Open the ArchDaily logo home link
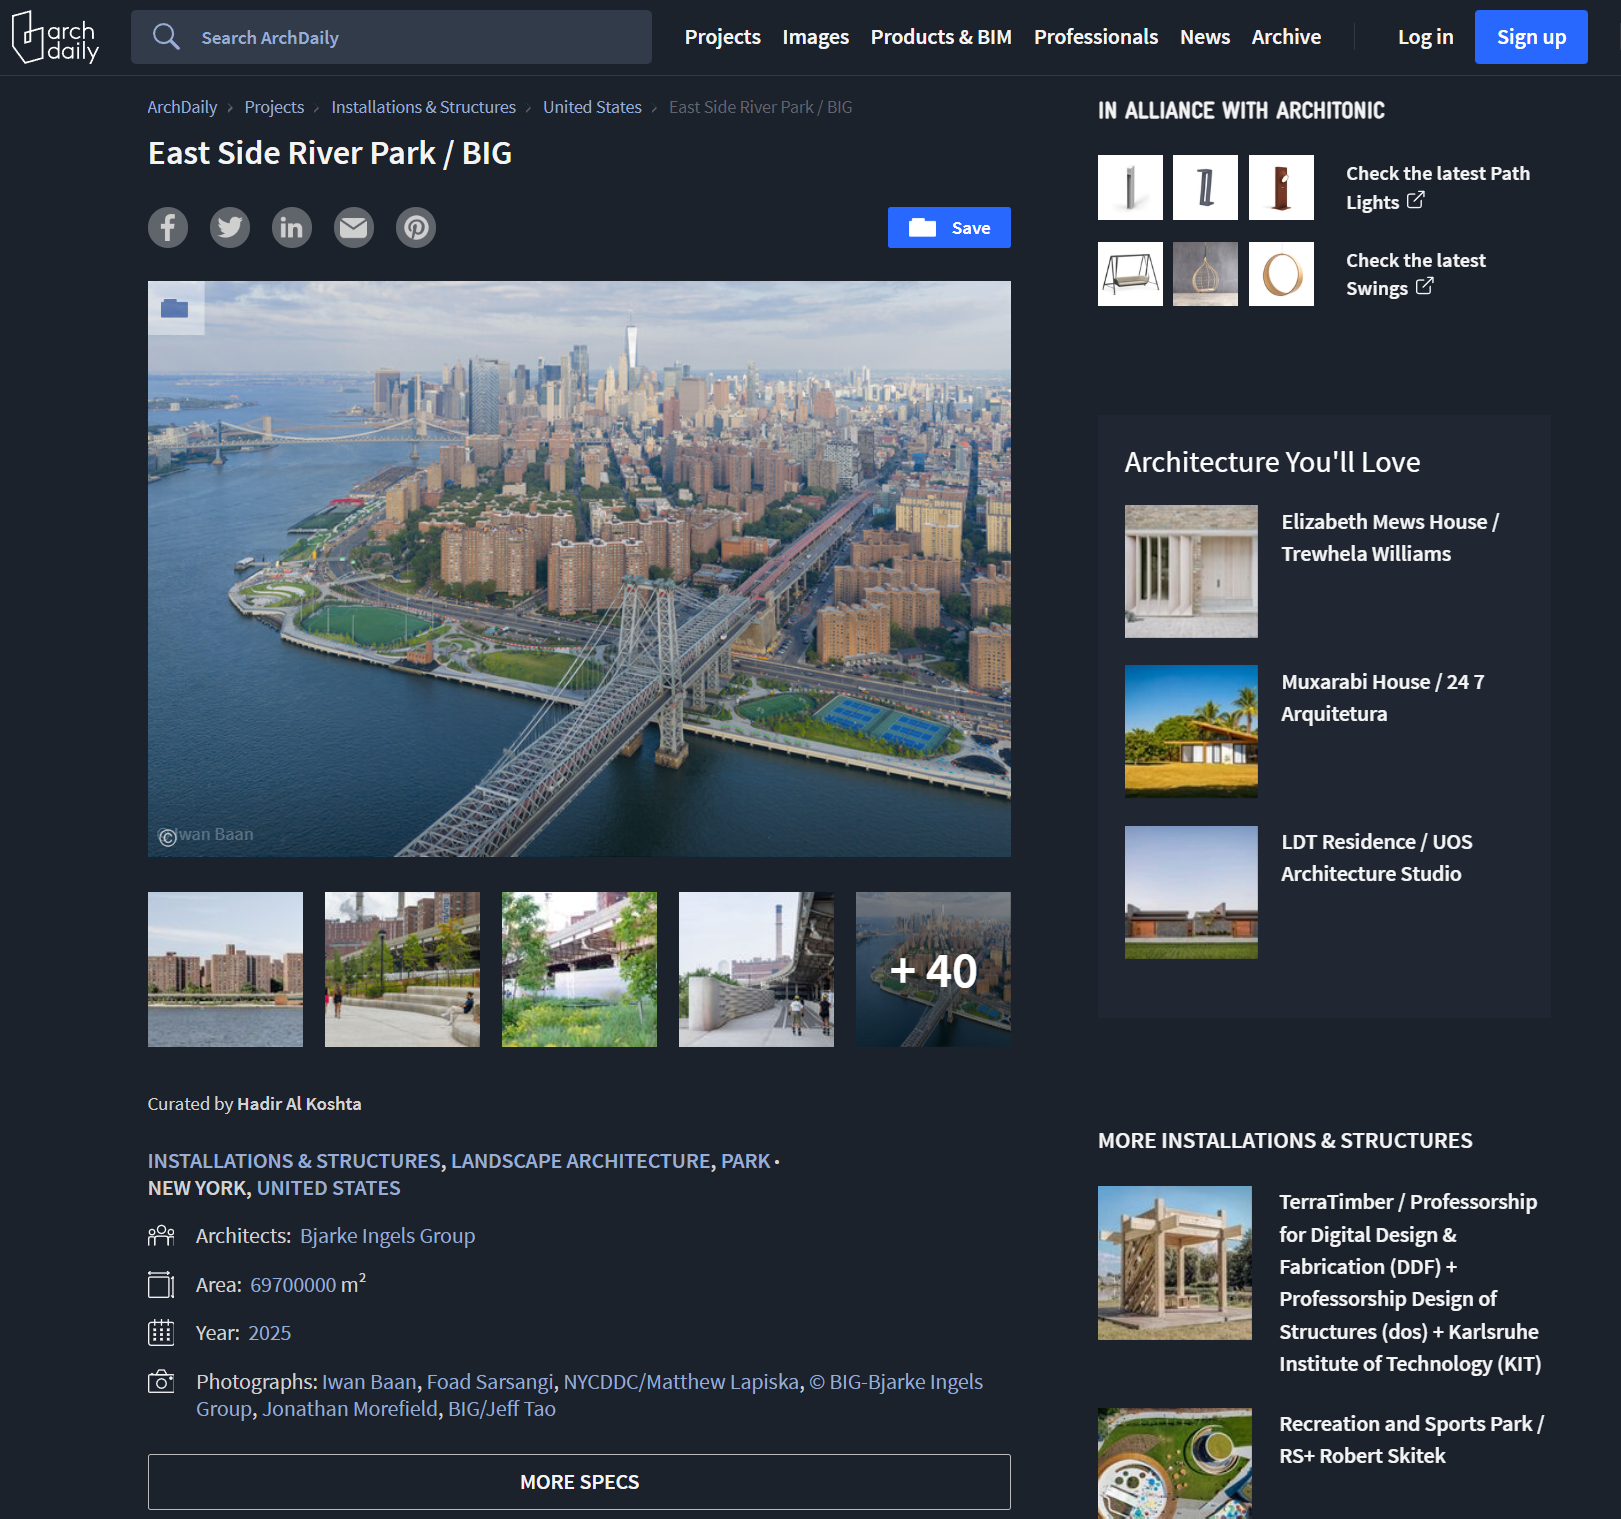This screenshot has width=1621, height=1519. tap(56, 37)
